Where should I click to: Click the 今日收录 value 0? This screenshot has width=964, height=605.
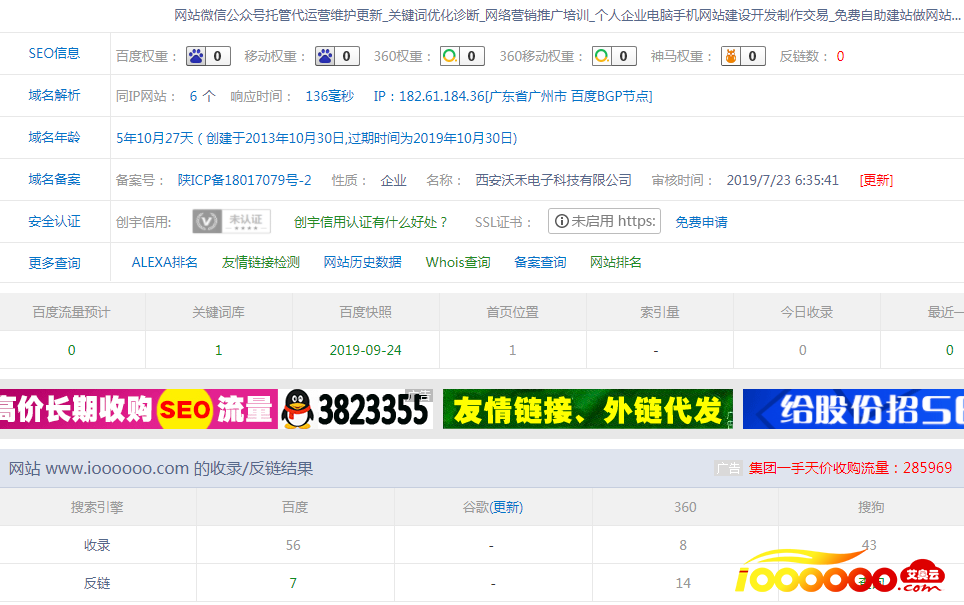point(802,350)
